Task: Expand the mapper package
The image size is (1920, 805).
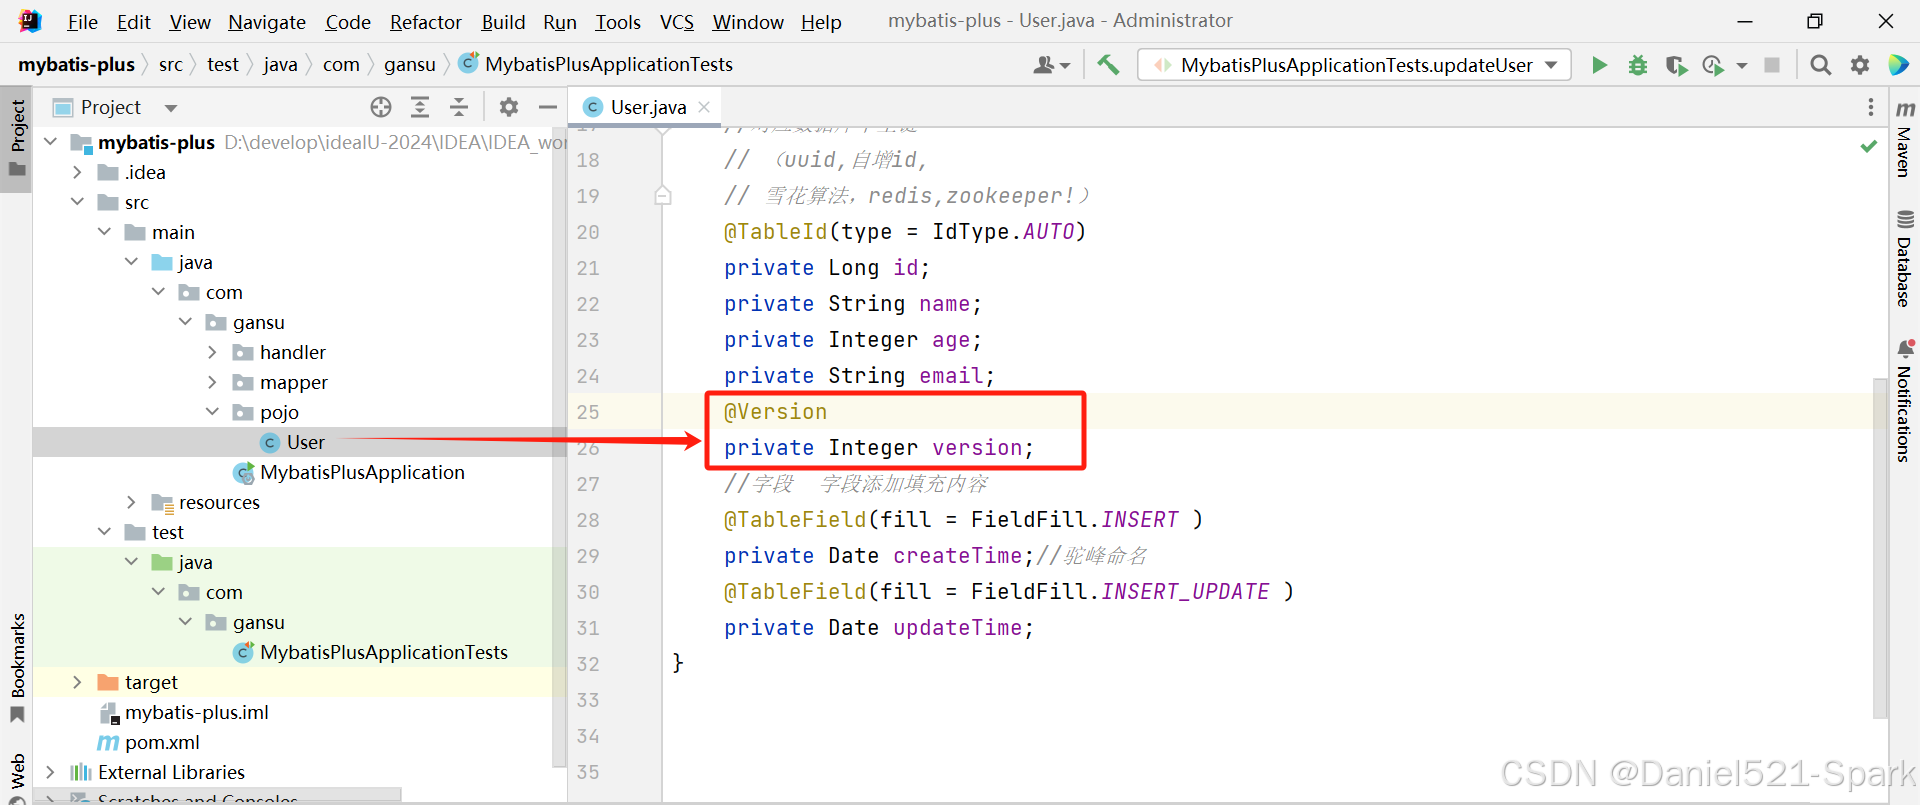Action: 212,382
